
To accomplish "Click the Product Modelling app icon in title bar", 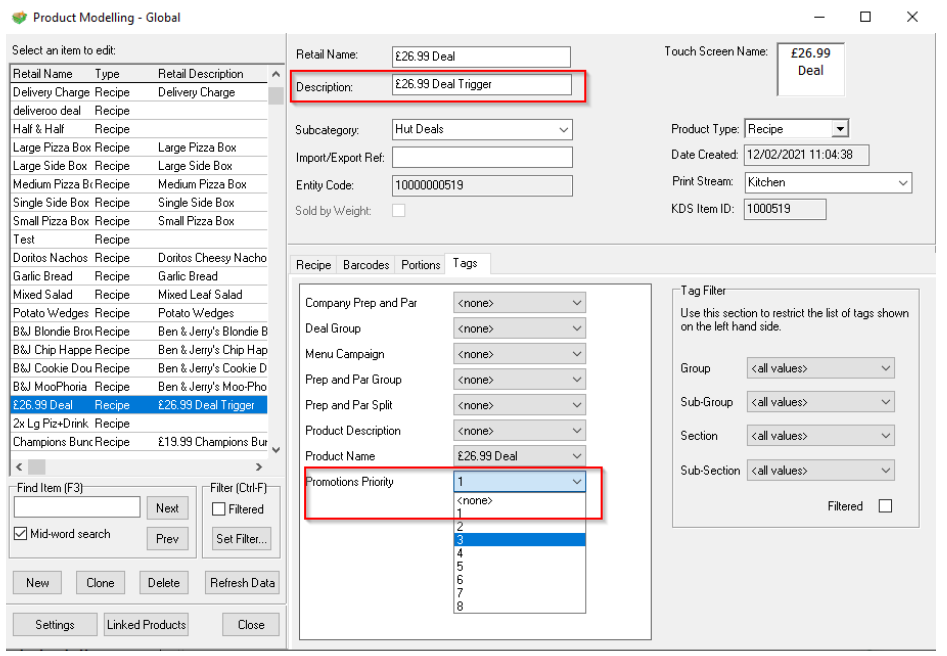I will tap(19, 17).
